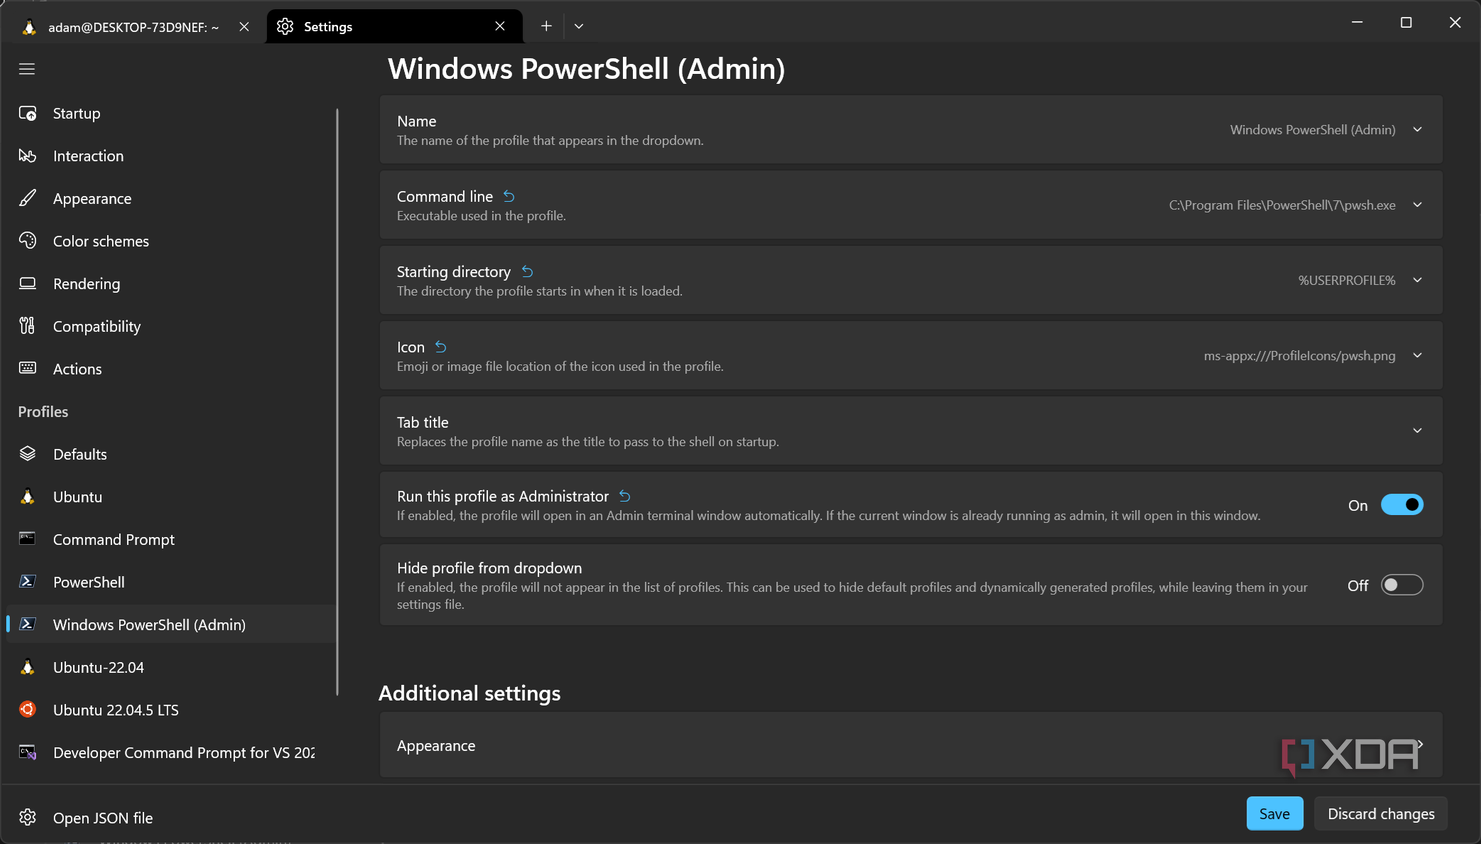Select the Defaults profile
Screen dimensions: 1481x844
[x=171, y=454]
